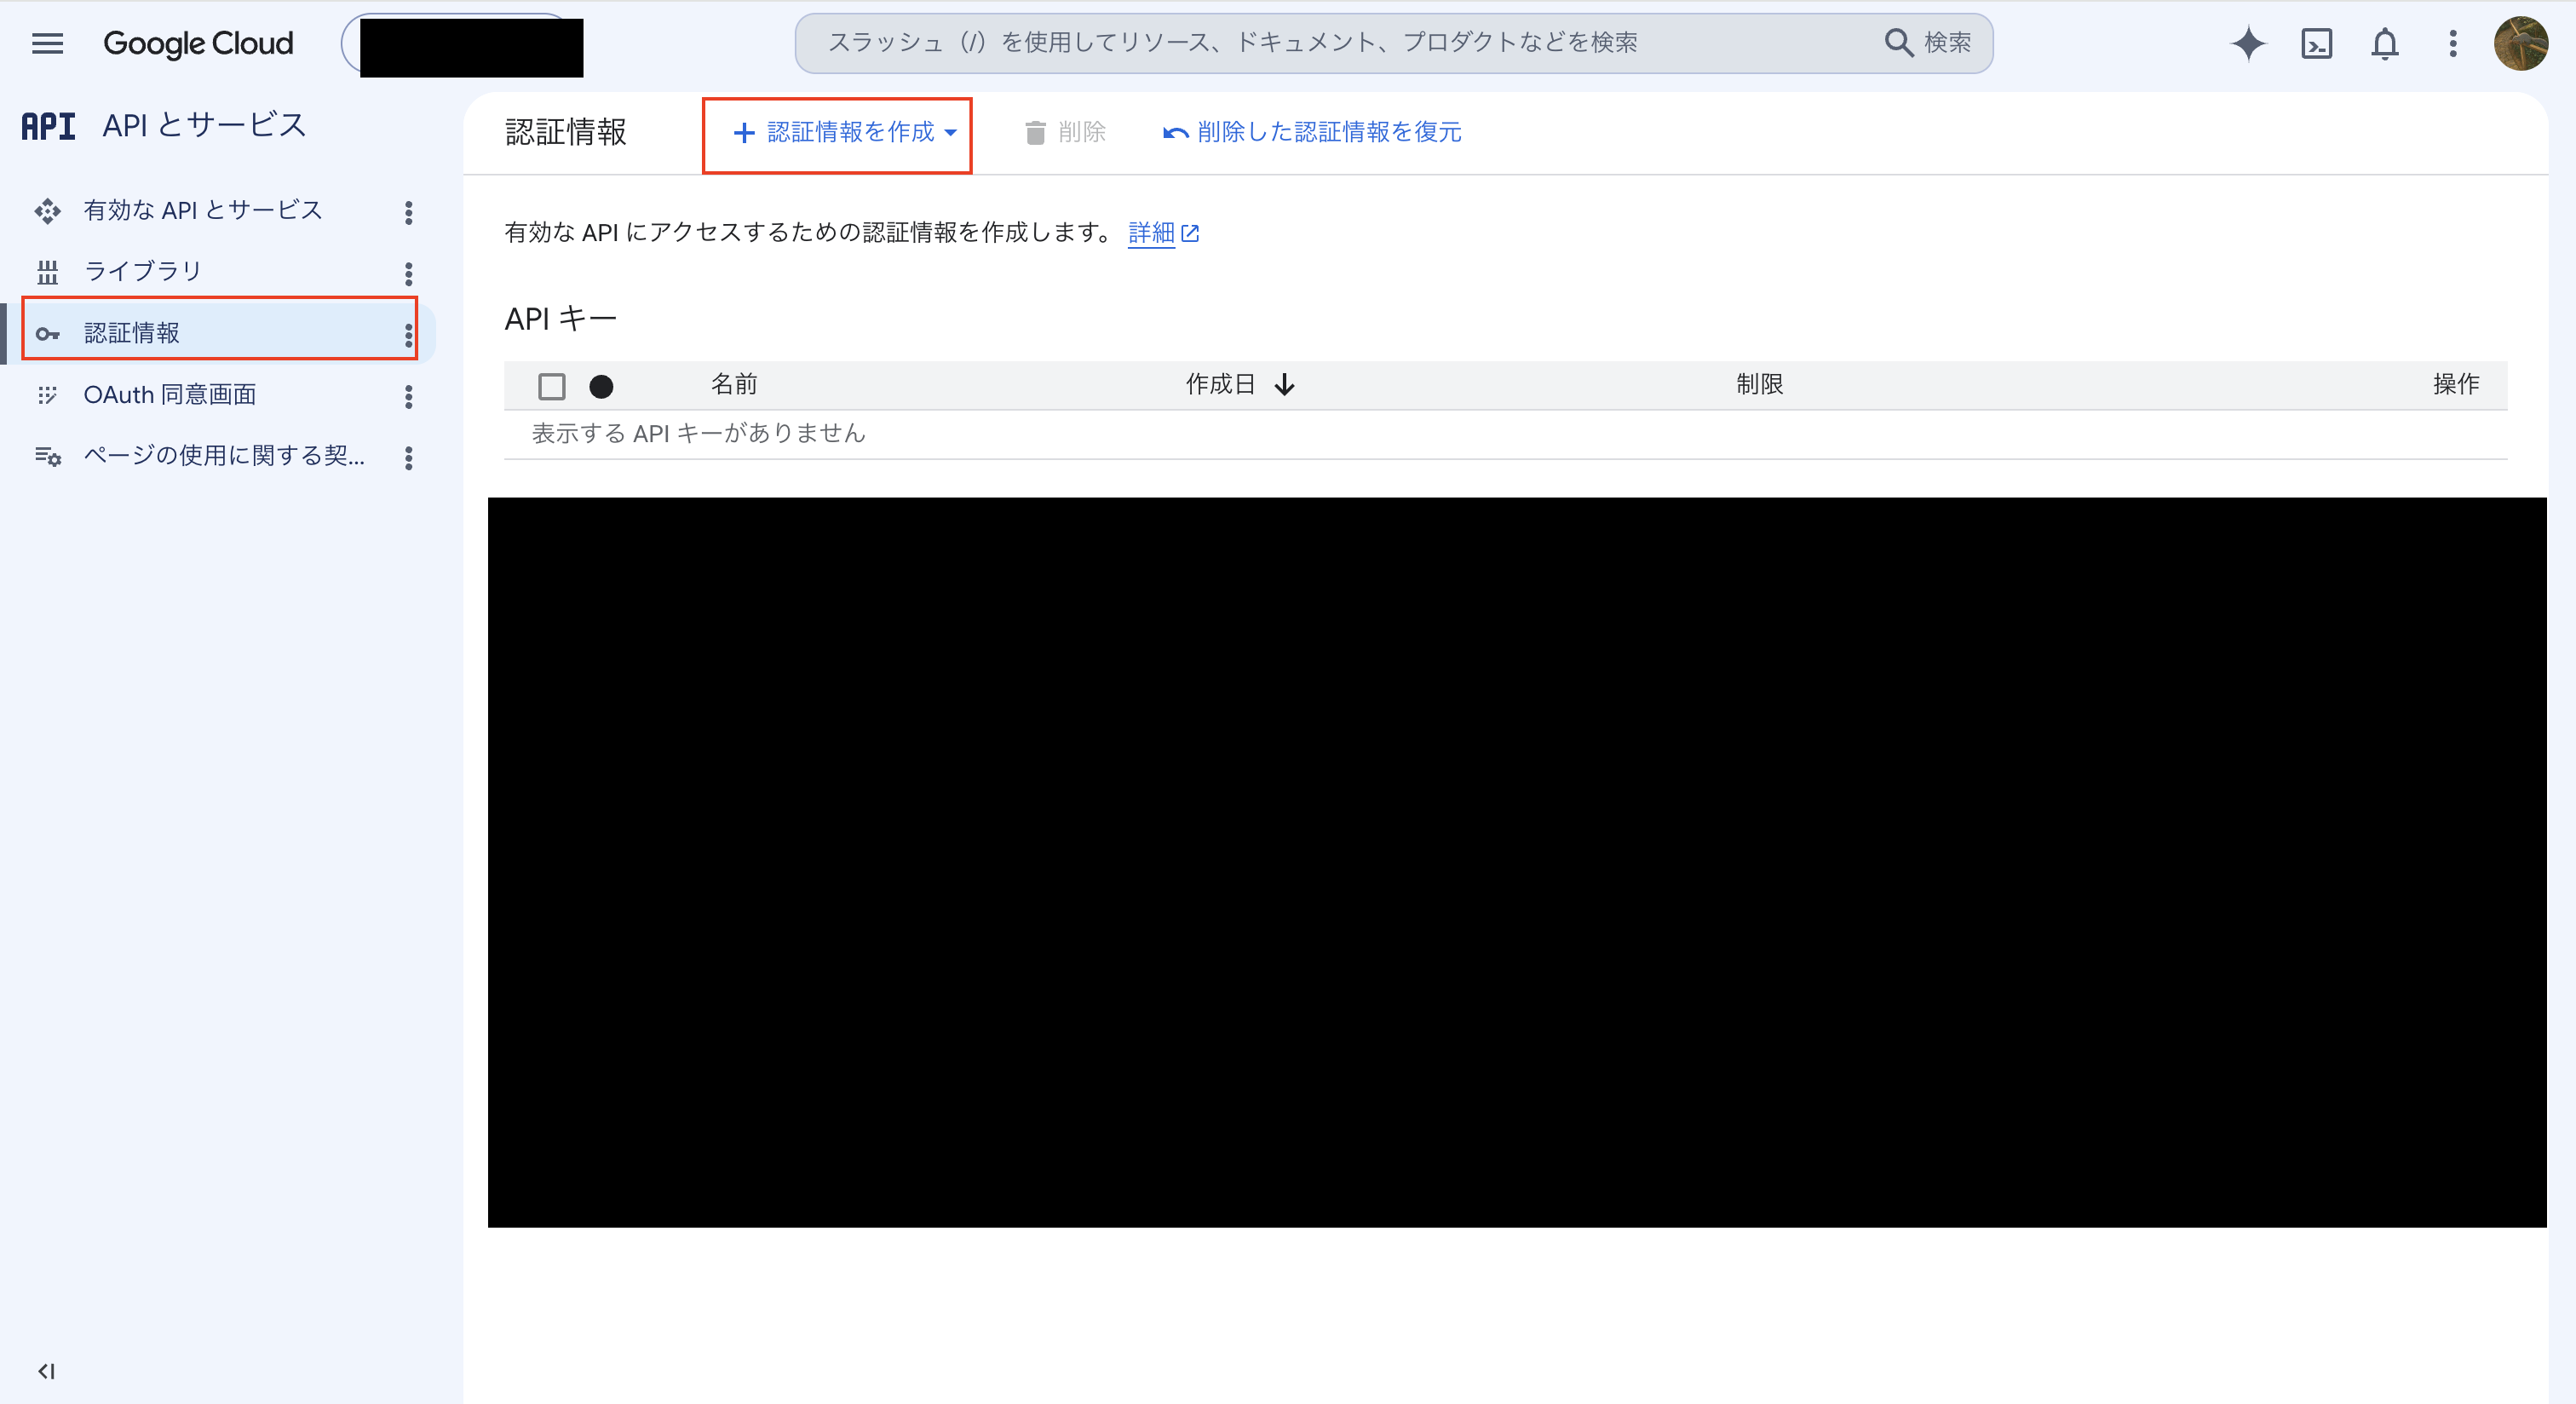
Task: Click the OAuth 同意画面 dots icon
Action: click(x=47, y=395)
